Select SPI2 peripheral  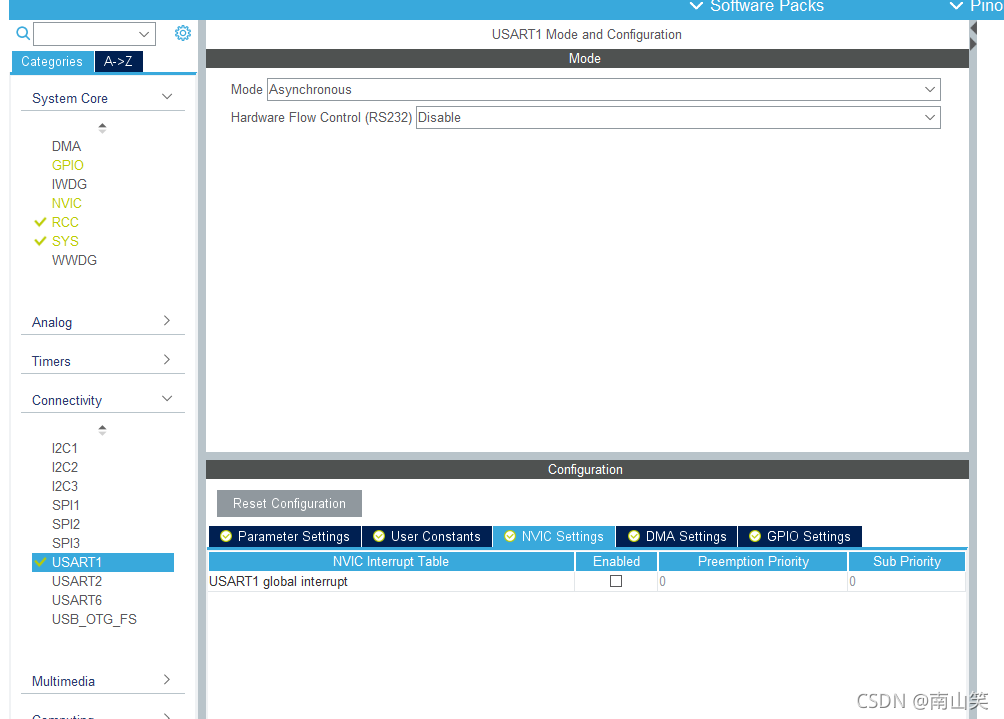[66, 524]
